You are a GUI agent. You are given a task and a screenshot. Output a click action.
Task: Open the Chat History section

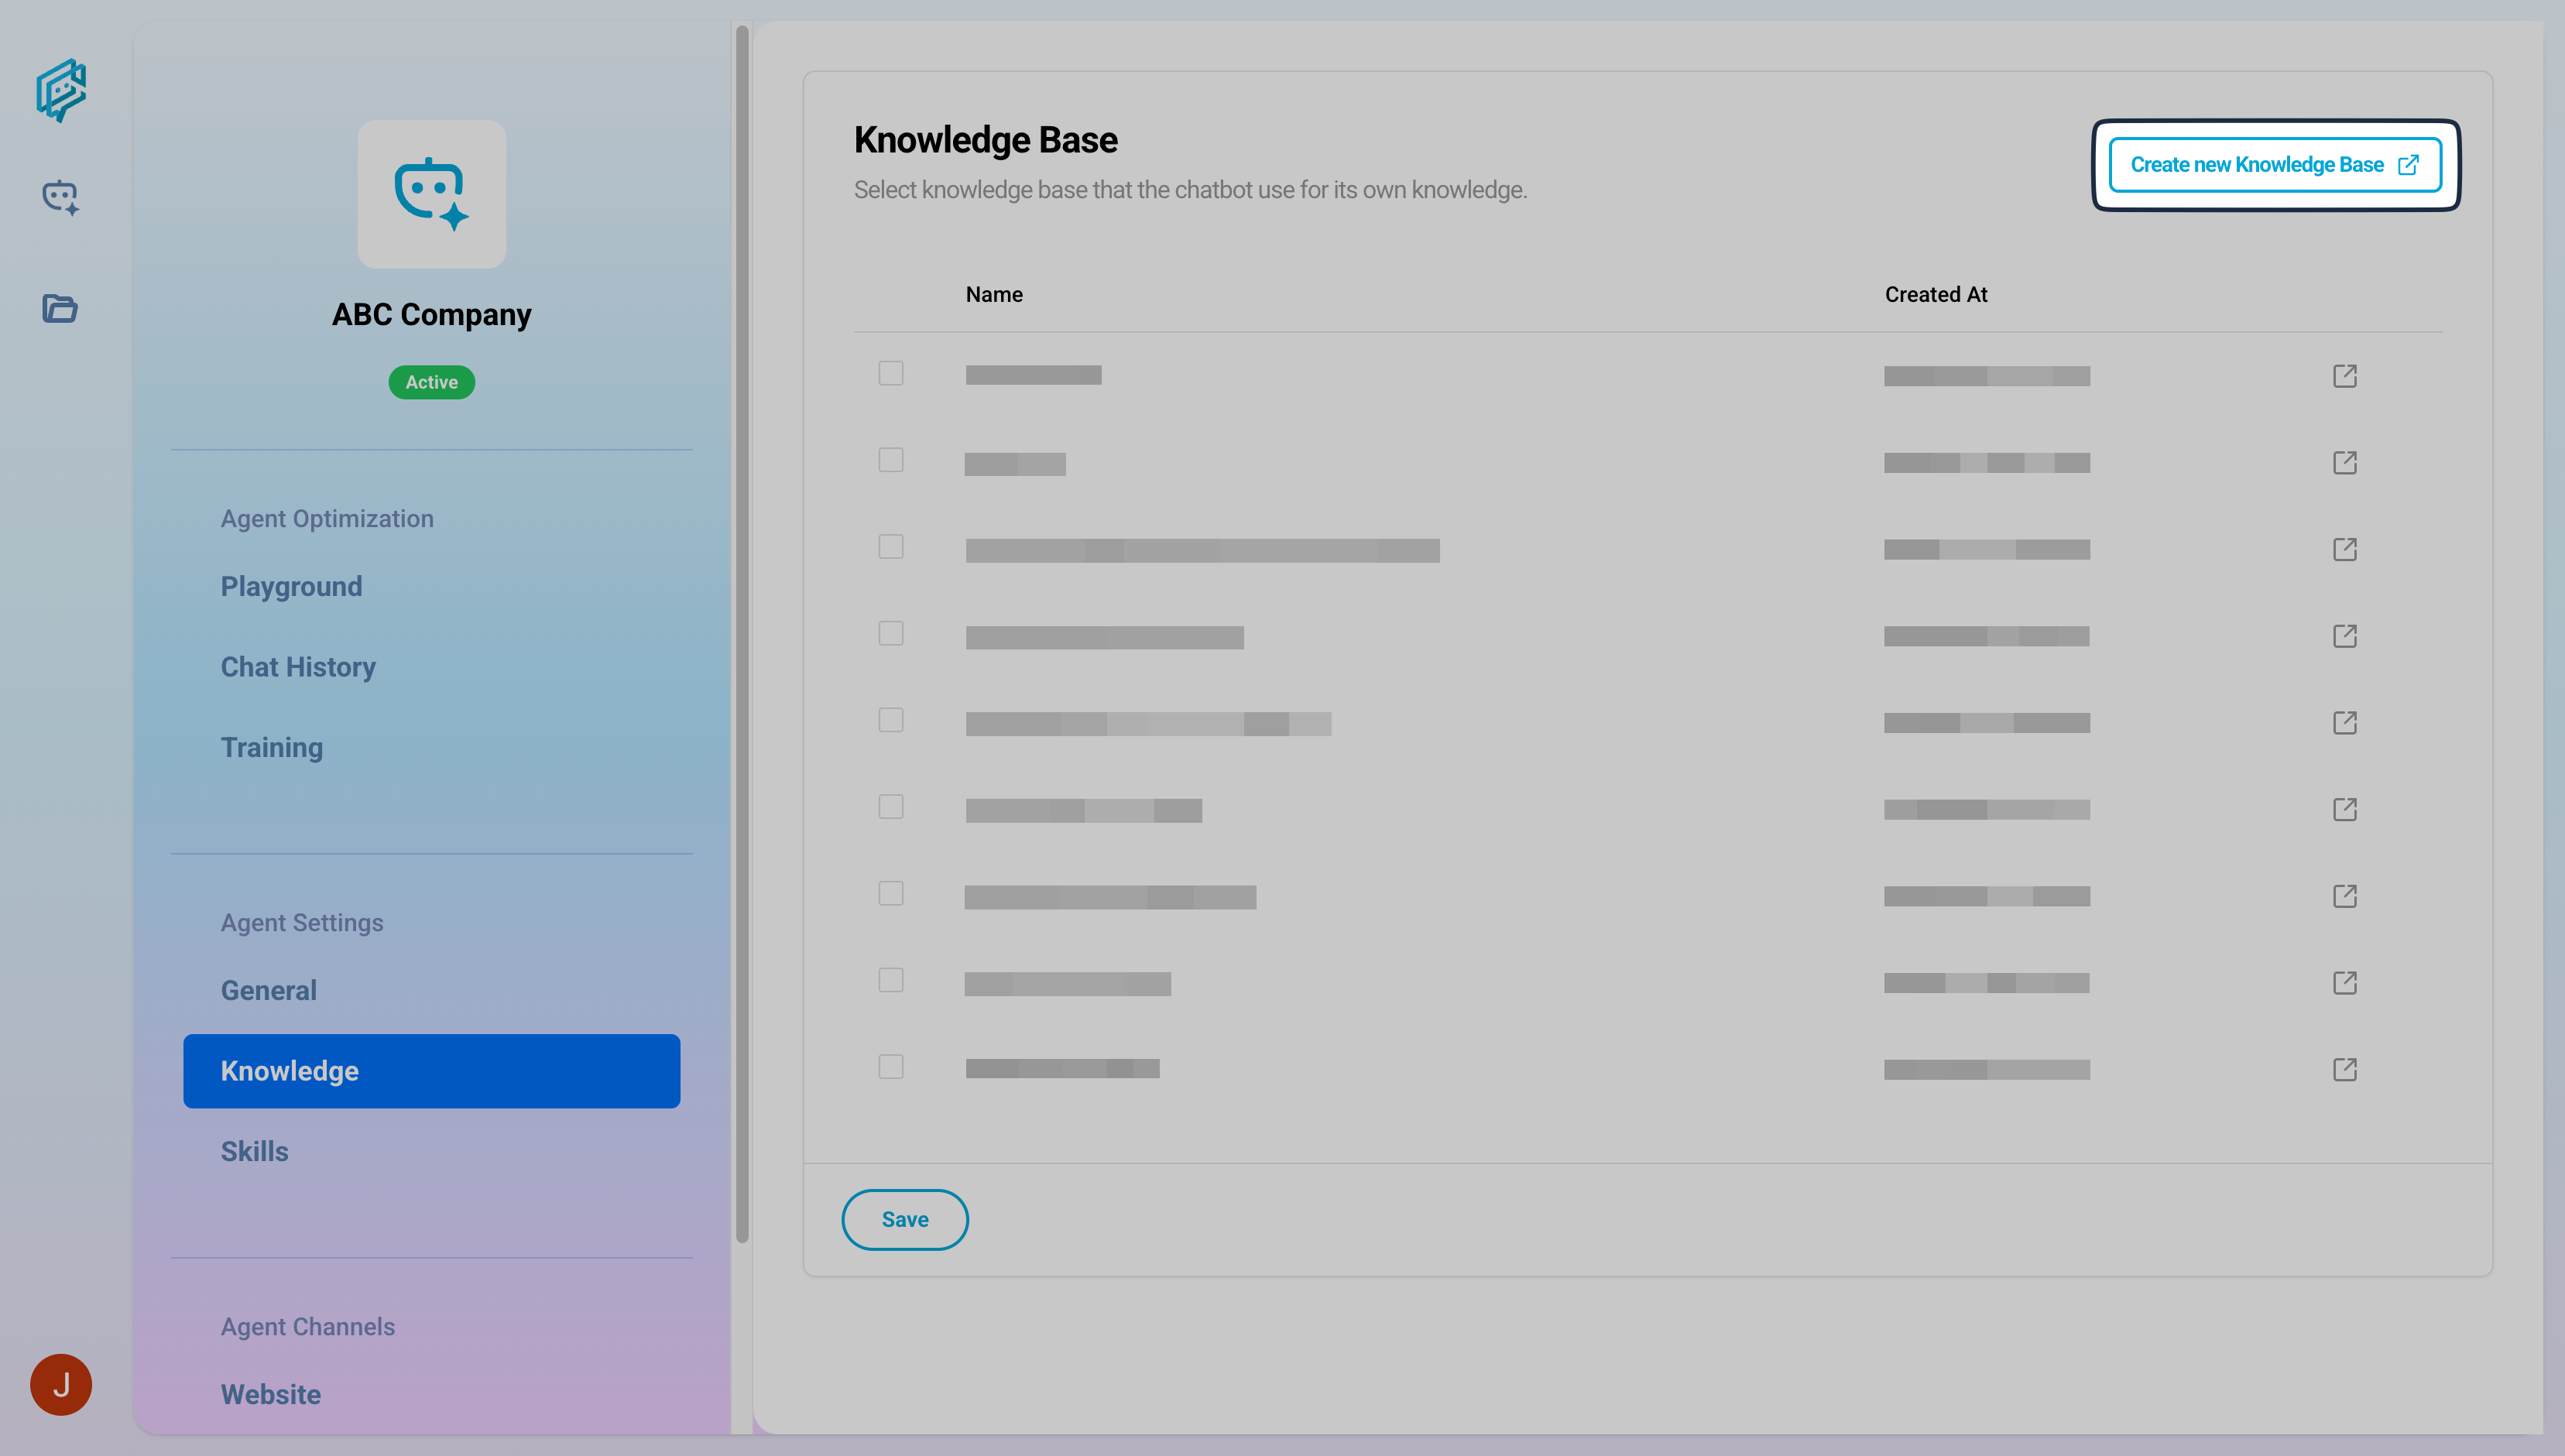click(298, 667)
